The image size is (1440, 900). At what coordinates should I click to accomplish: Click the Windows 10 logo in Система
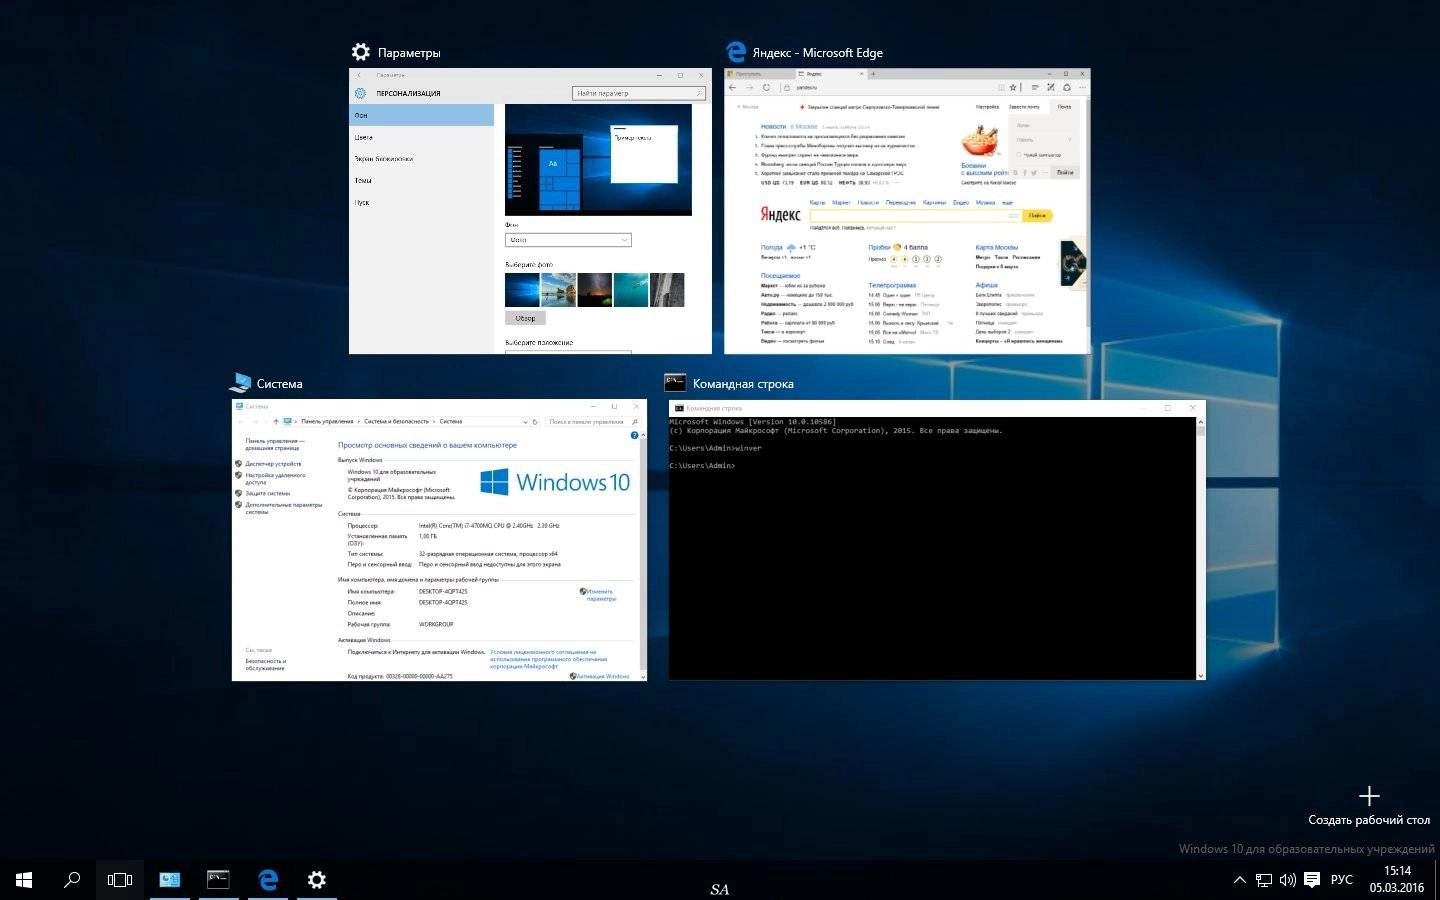point(555,482)
